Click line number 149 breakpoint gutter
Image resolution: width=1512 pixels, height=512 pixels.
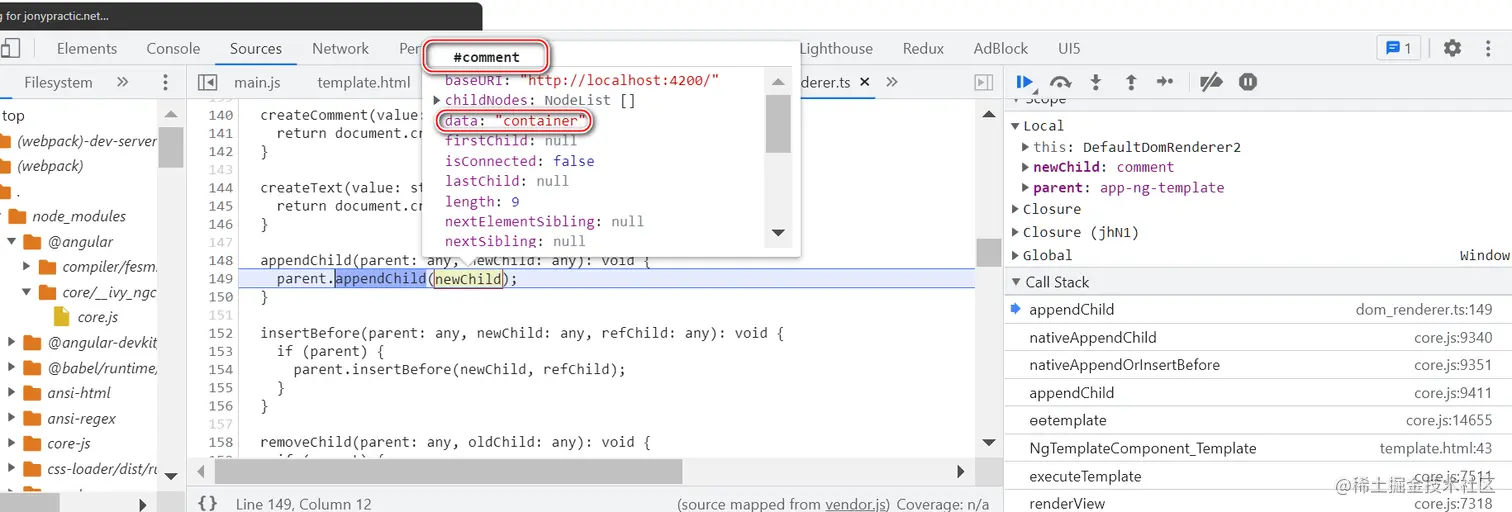(220, 279)
